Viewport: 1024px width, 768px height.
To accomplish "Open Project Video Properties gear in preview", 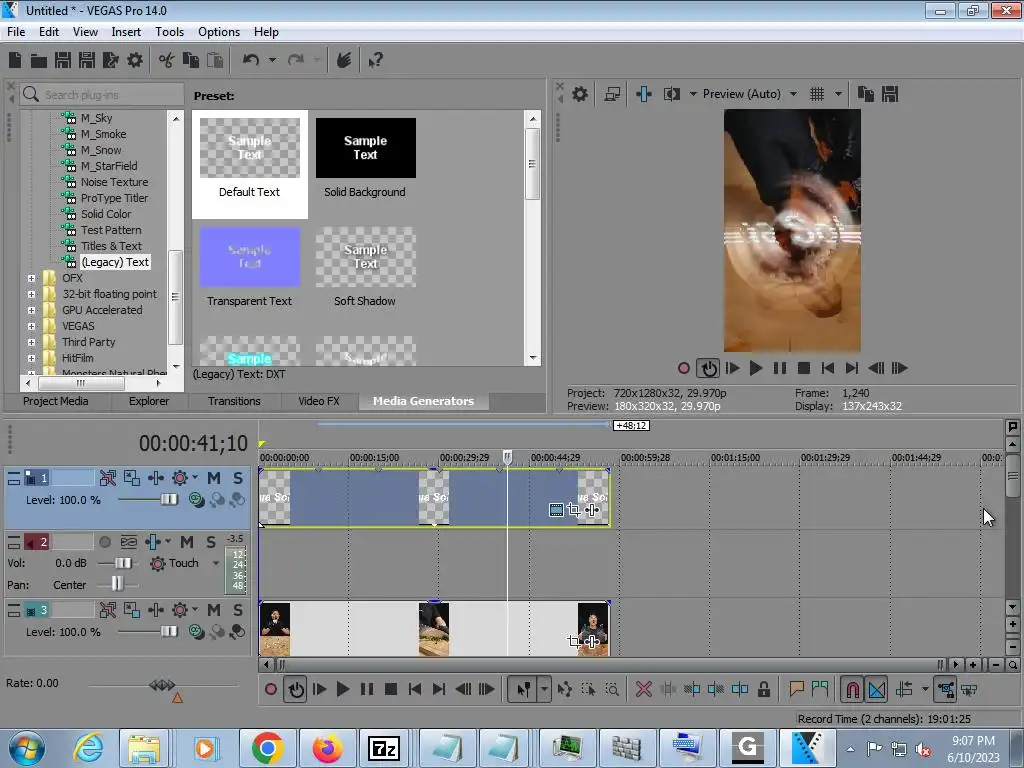I will pyautogui.click(x=580, y=94).
